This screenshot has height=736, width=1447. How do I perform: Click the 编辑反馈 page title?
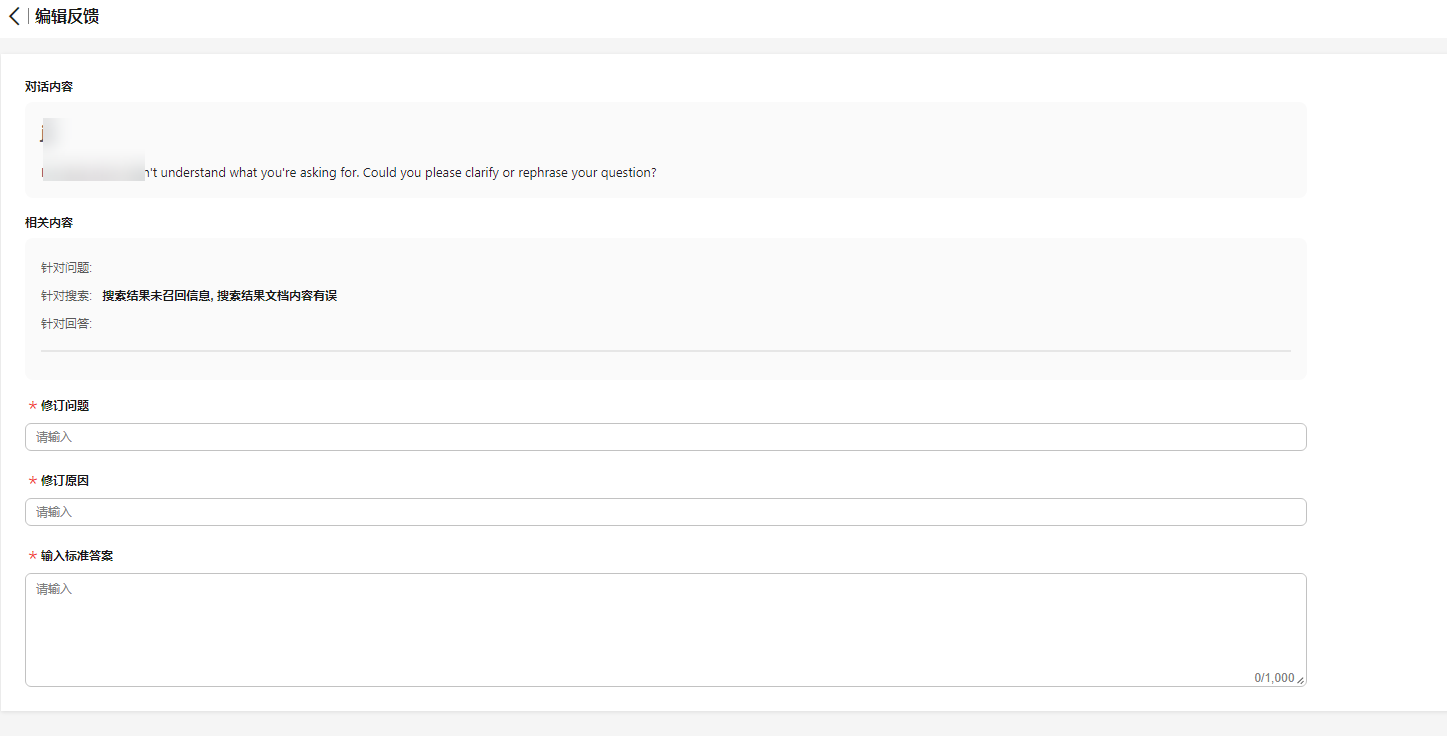pos(67,16)
